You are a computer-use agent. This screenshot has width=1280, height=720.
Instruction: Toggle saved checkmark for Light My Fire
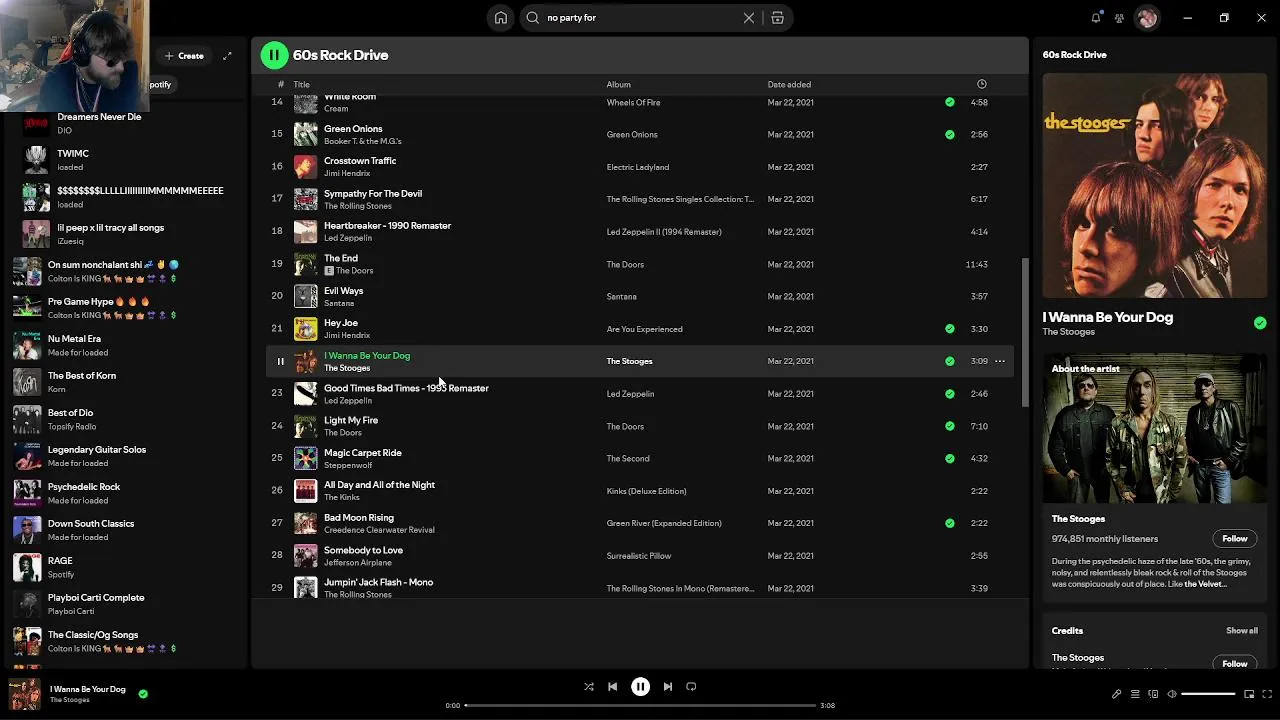(949, 426)
